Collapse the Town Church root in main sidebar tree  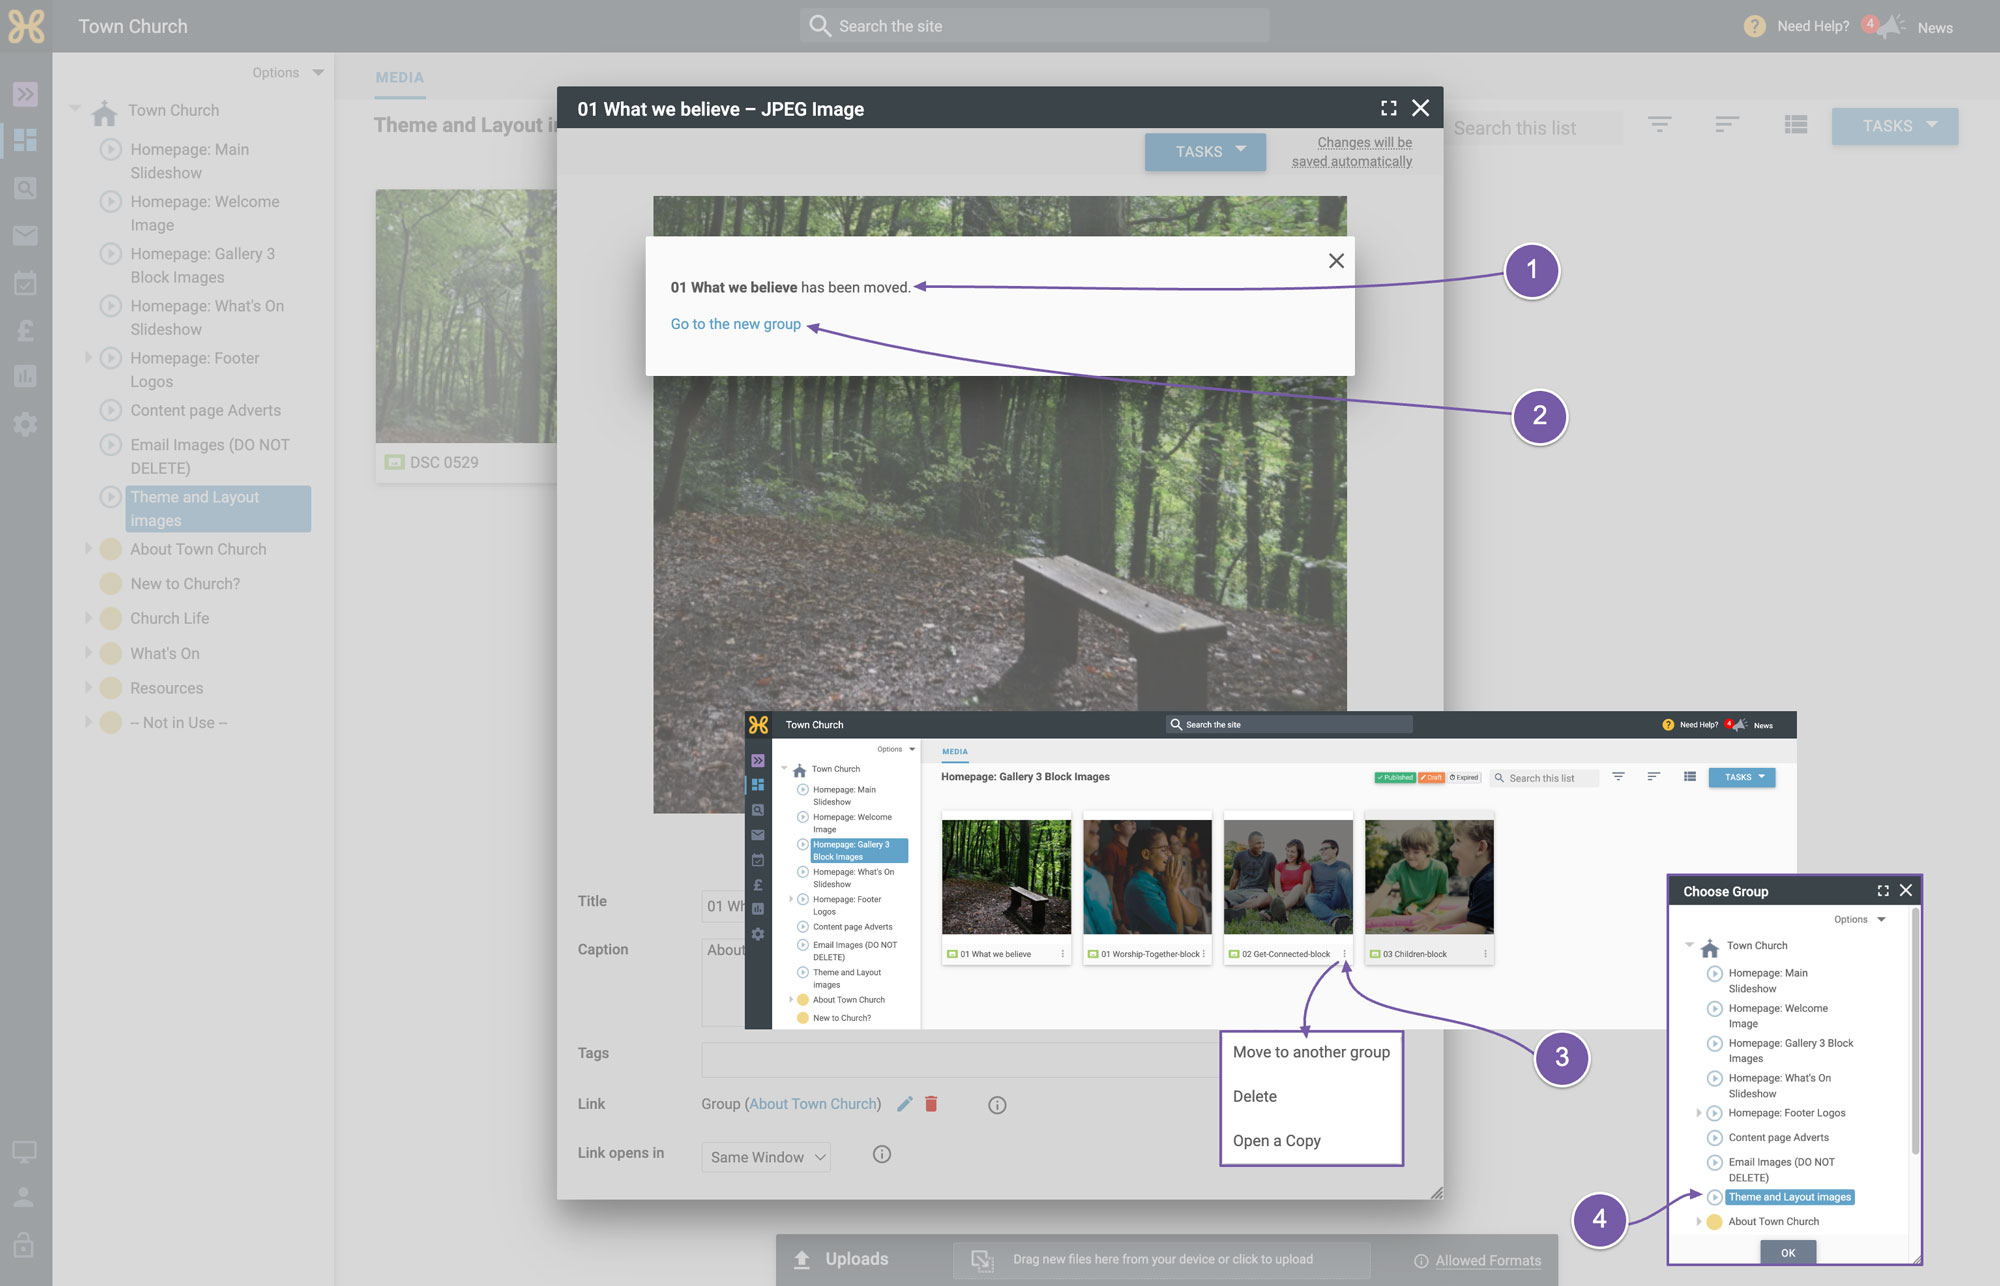point(75,108)
